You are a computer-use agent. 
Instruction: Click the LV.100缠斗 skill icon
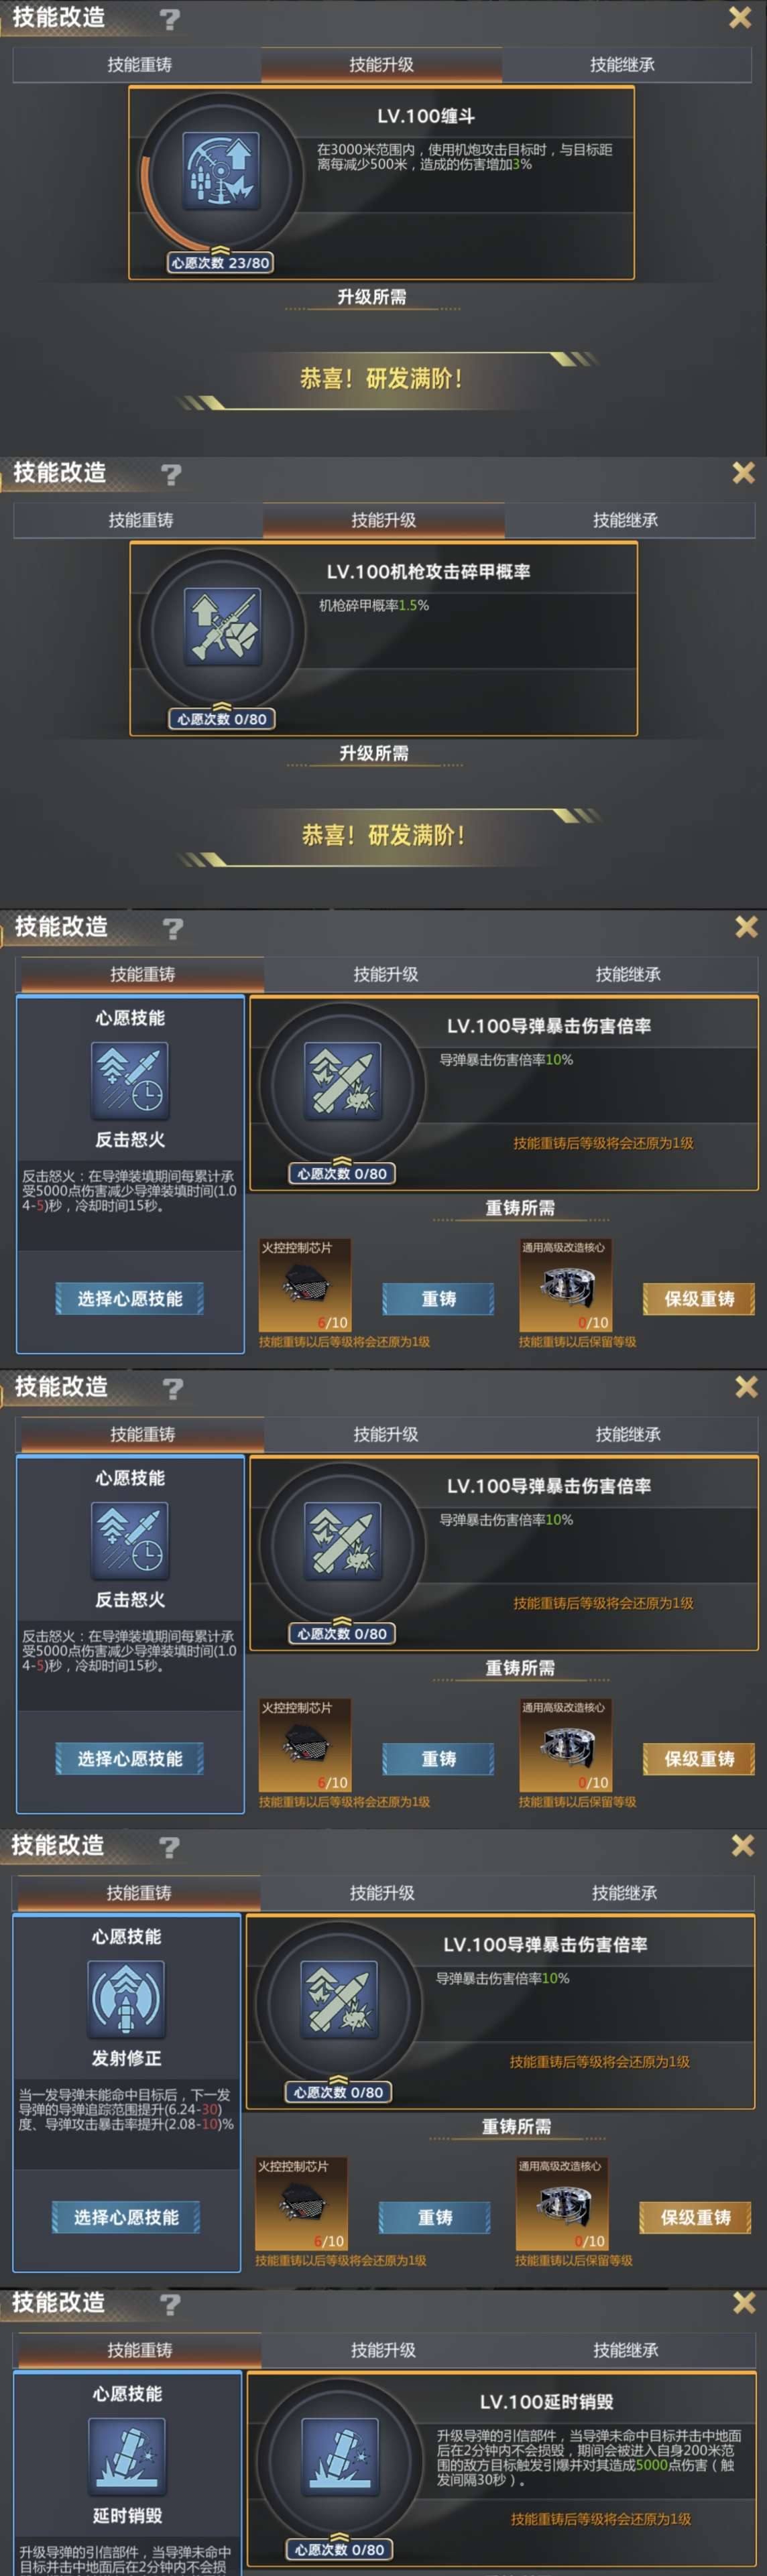(221, 171)
